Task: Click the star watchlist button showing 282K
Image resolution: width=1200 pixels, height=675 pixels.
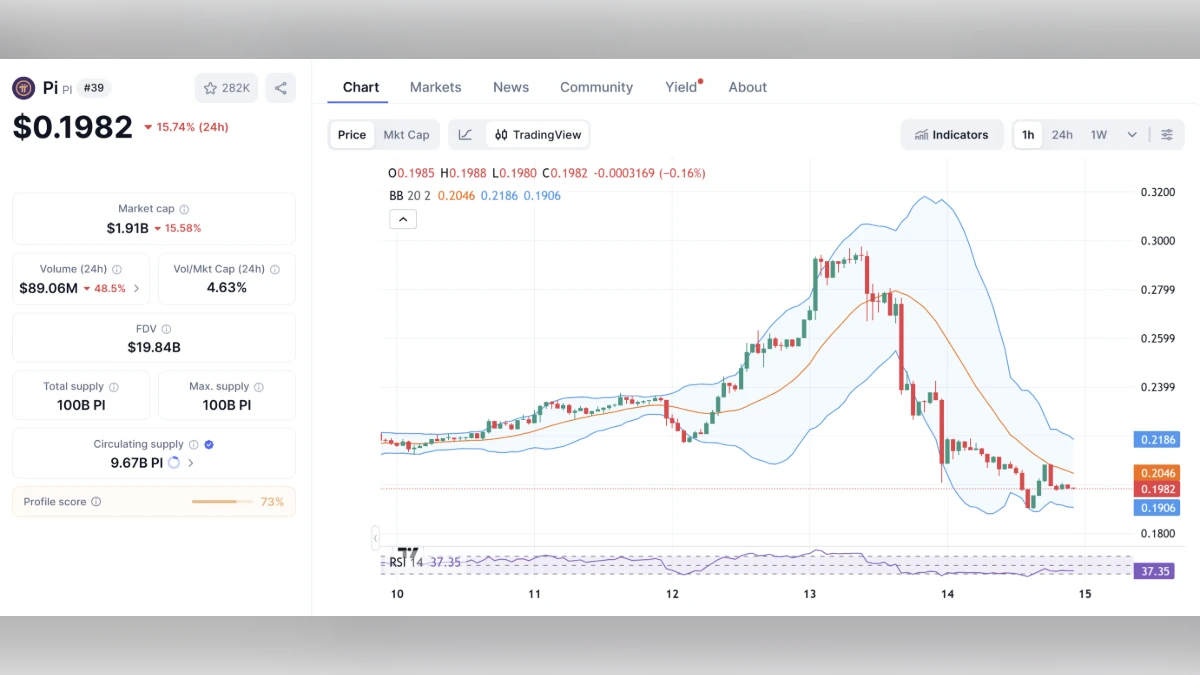Action: 226,88
